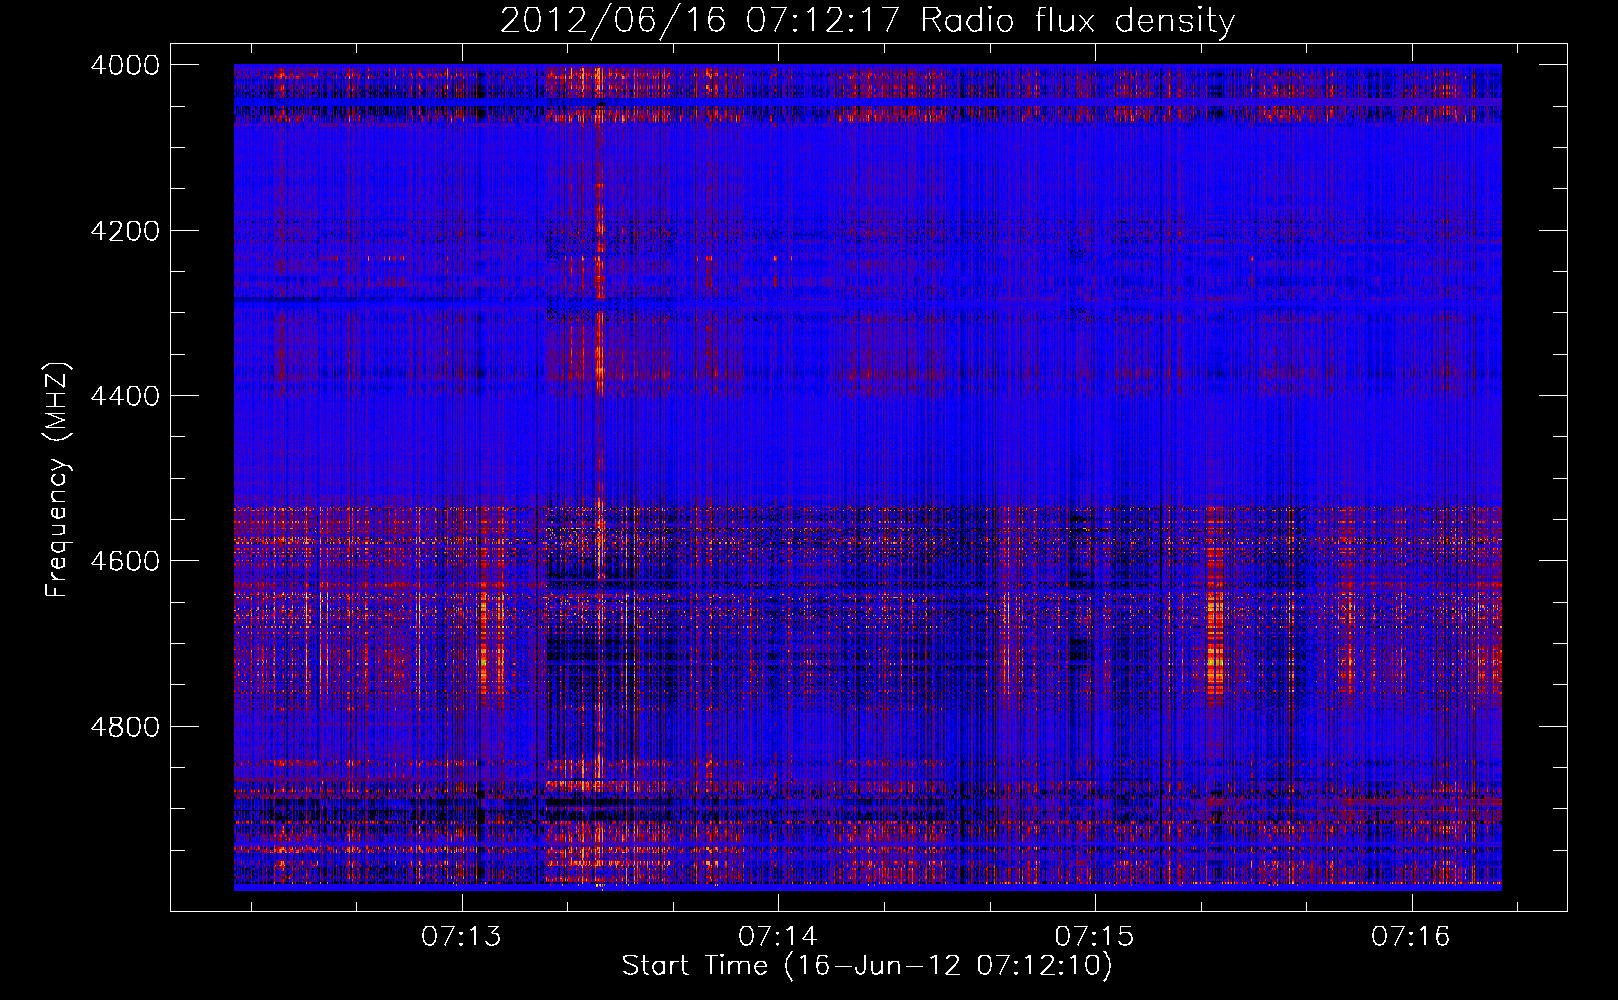This screenshot has width=1618, height=1000.
Task: Click the 07:16 time axis label
Action: [x=1411, y=937]
